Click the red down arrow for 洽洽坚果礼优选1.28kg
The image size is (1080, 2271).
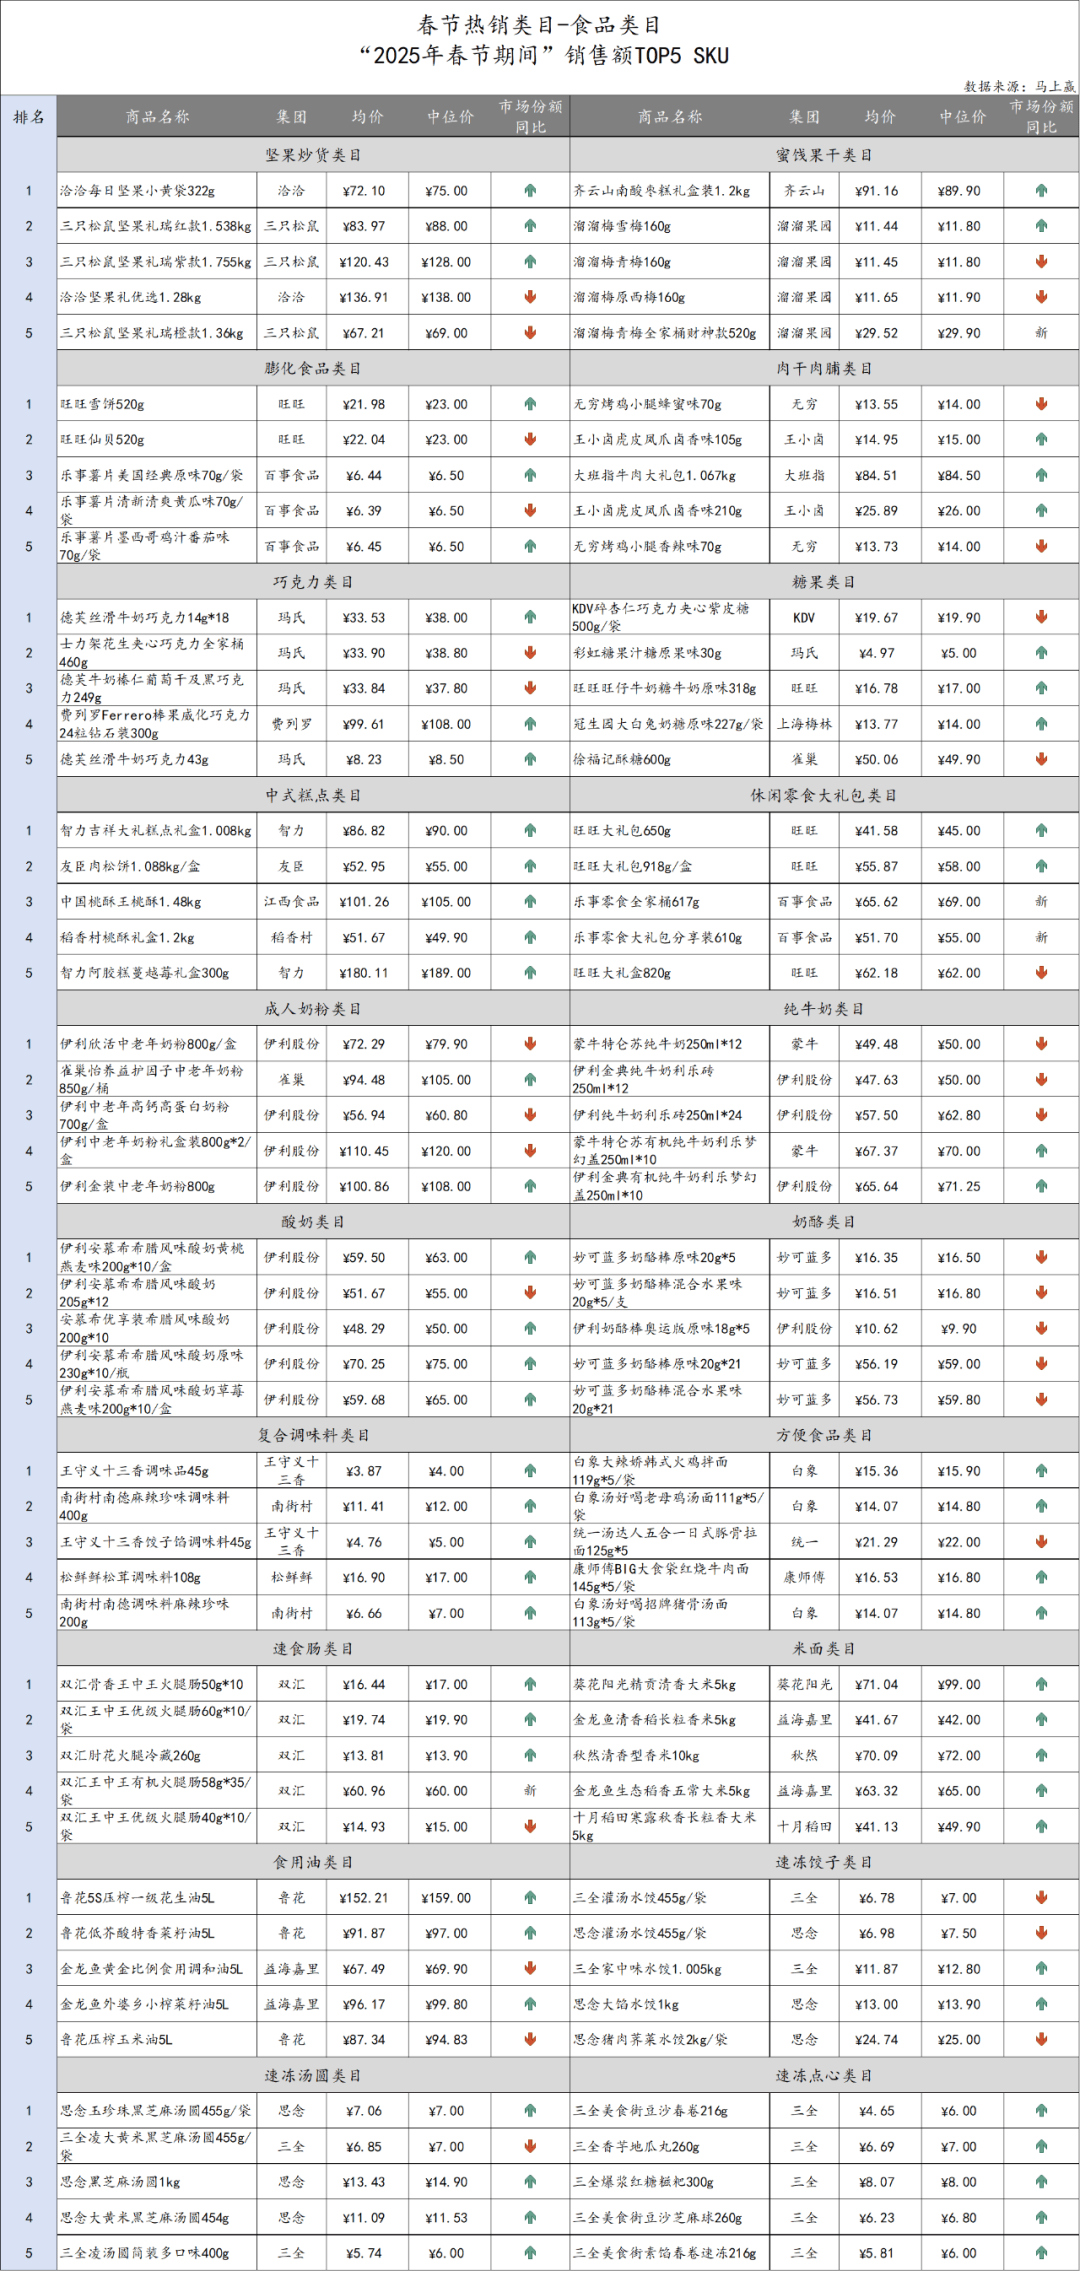point(530,297)
